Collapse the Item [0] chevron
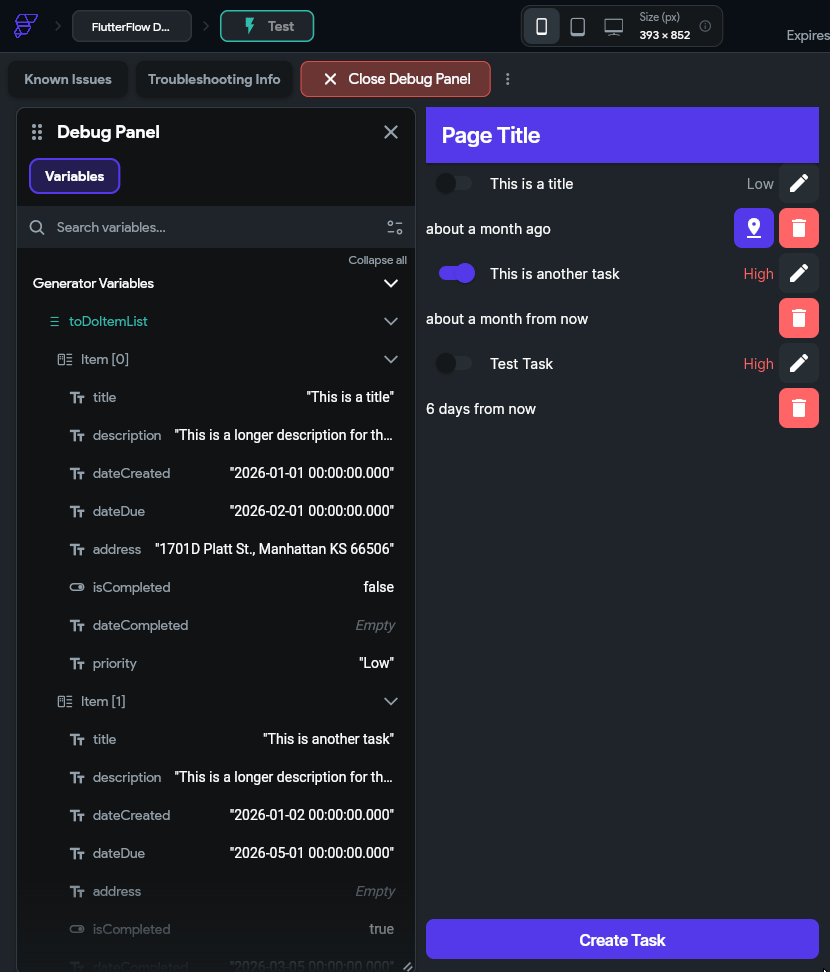The width and height of the screenshot is (830, 972). click(391, 360)
